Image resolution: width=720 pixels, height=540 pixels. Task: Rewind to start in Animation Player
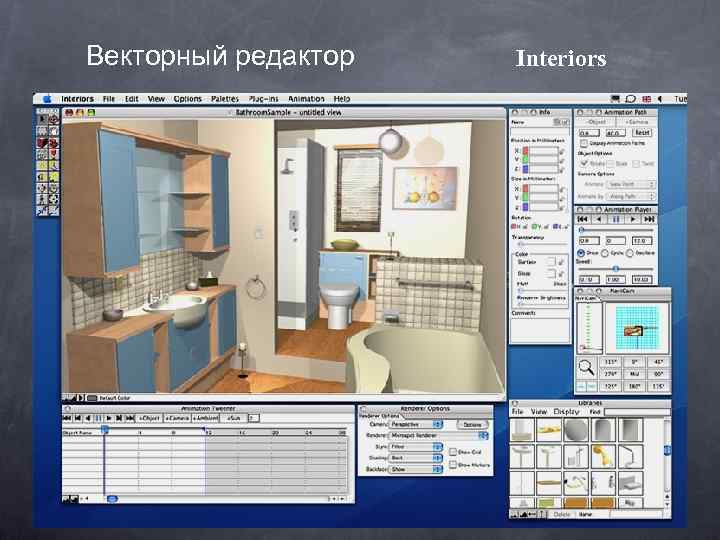tap(582, 219)
